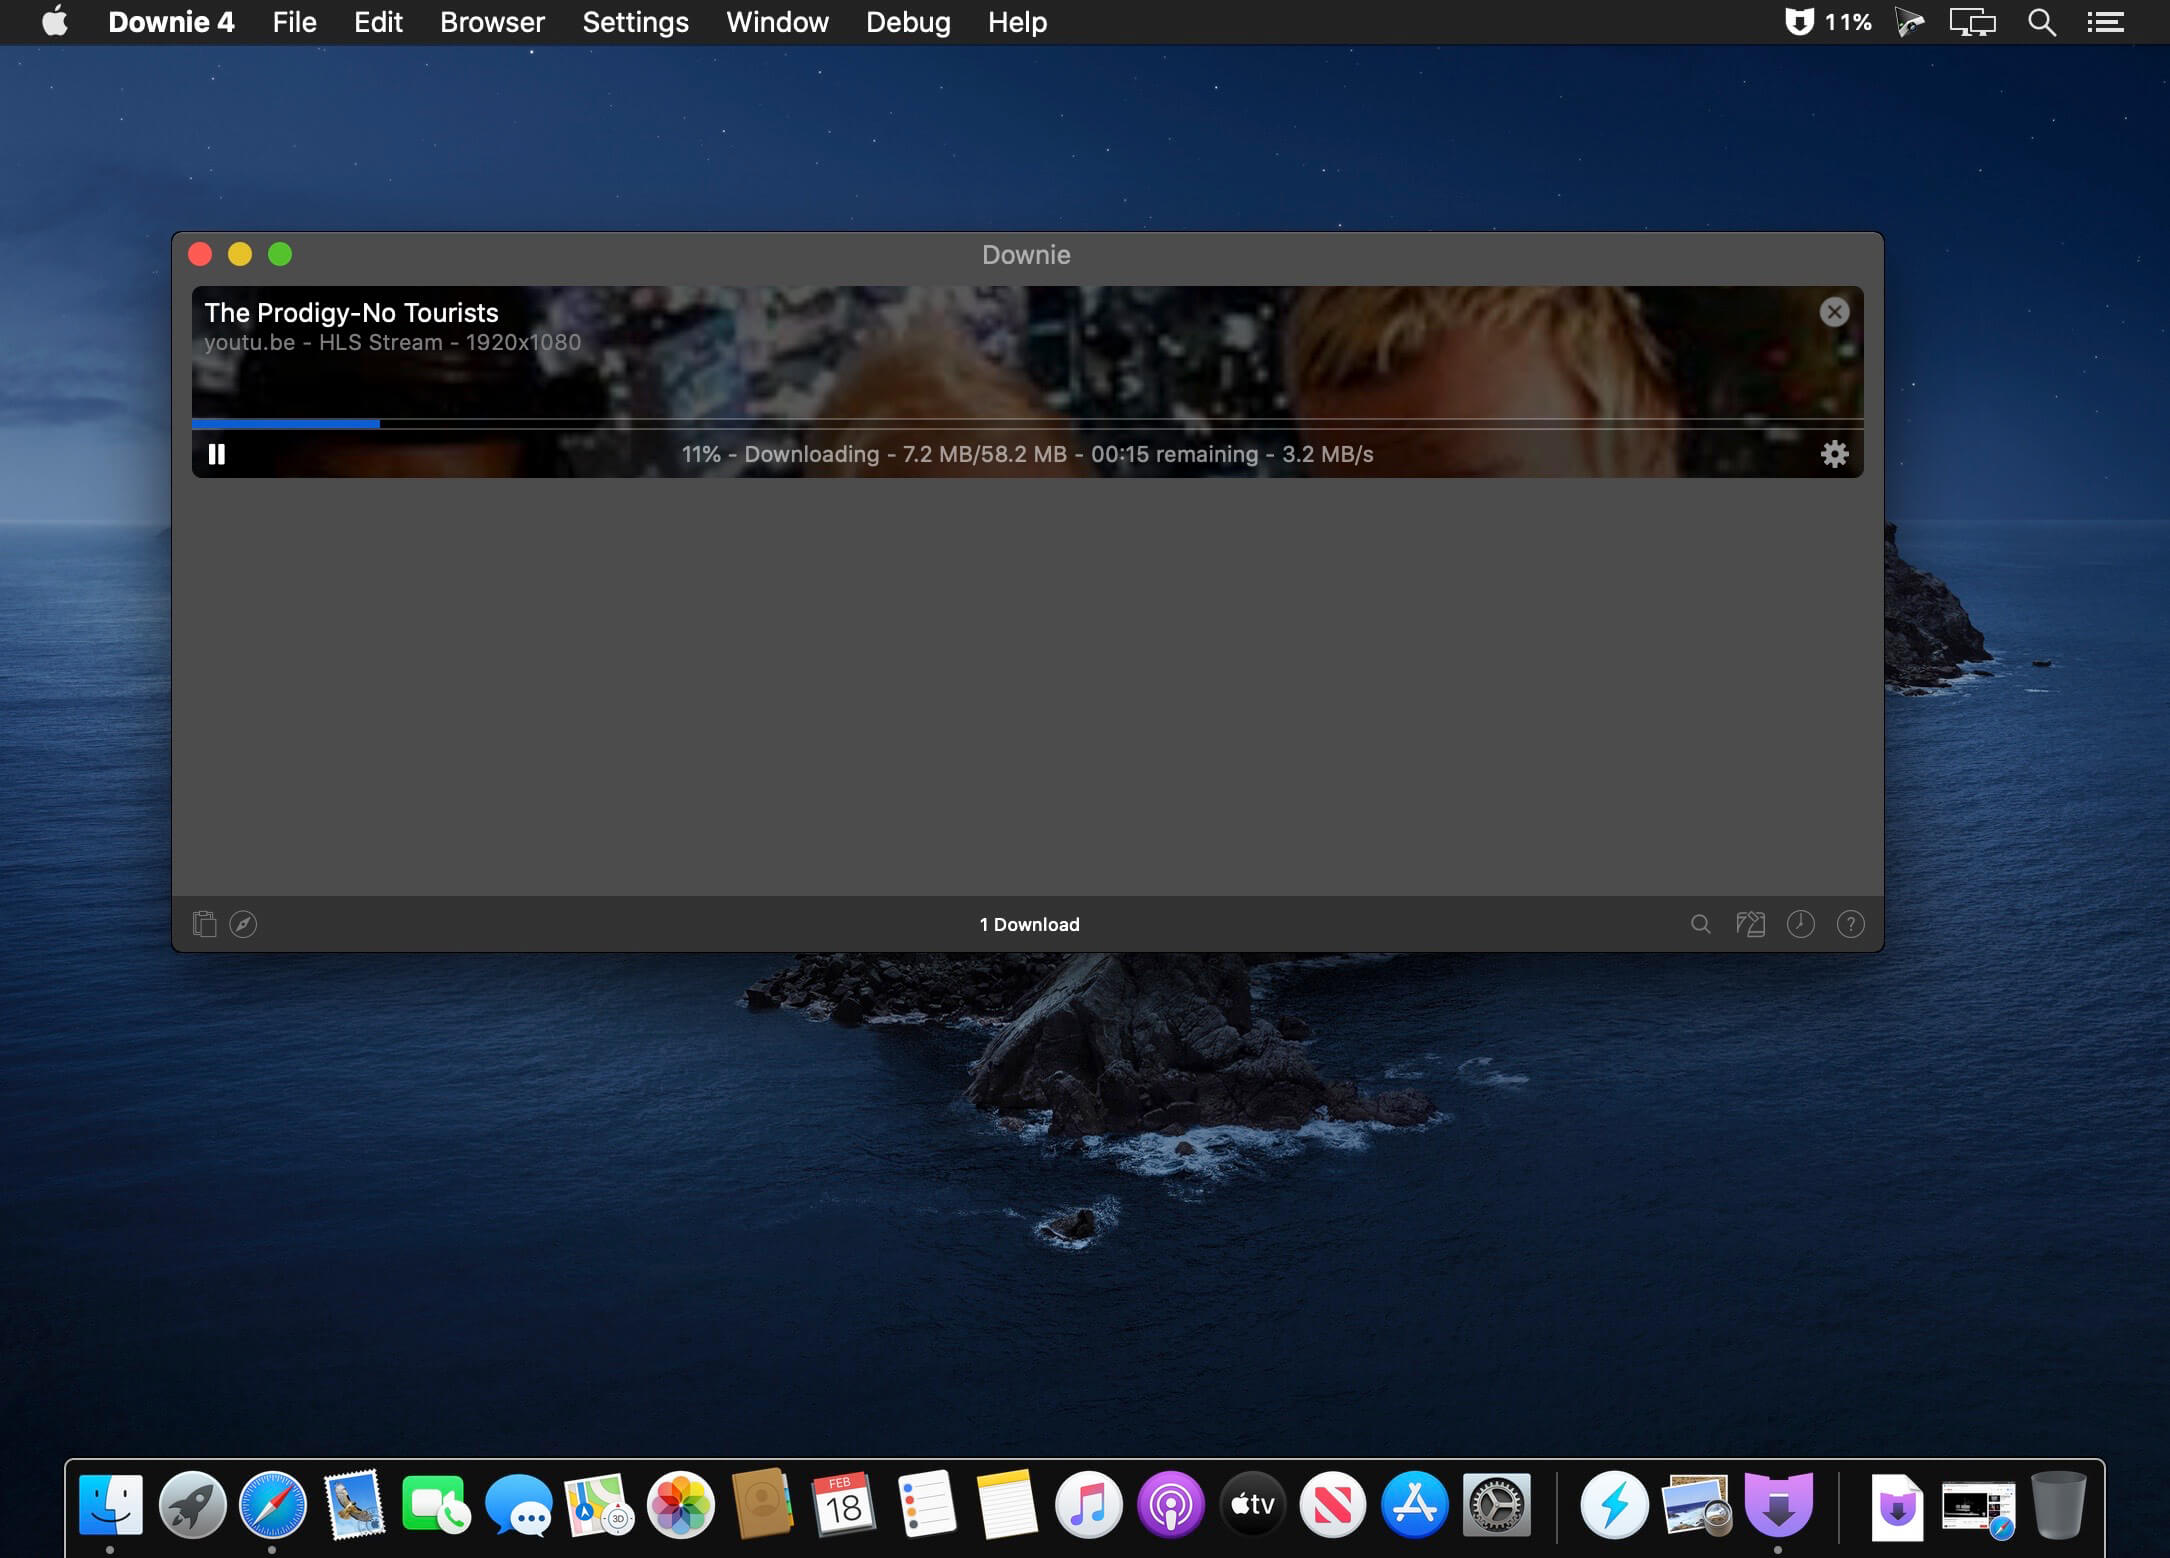Open the Downie 4 application menu
The image size is (2170, 1558).
pos(170,21)
